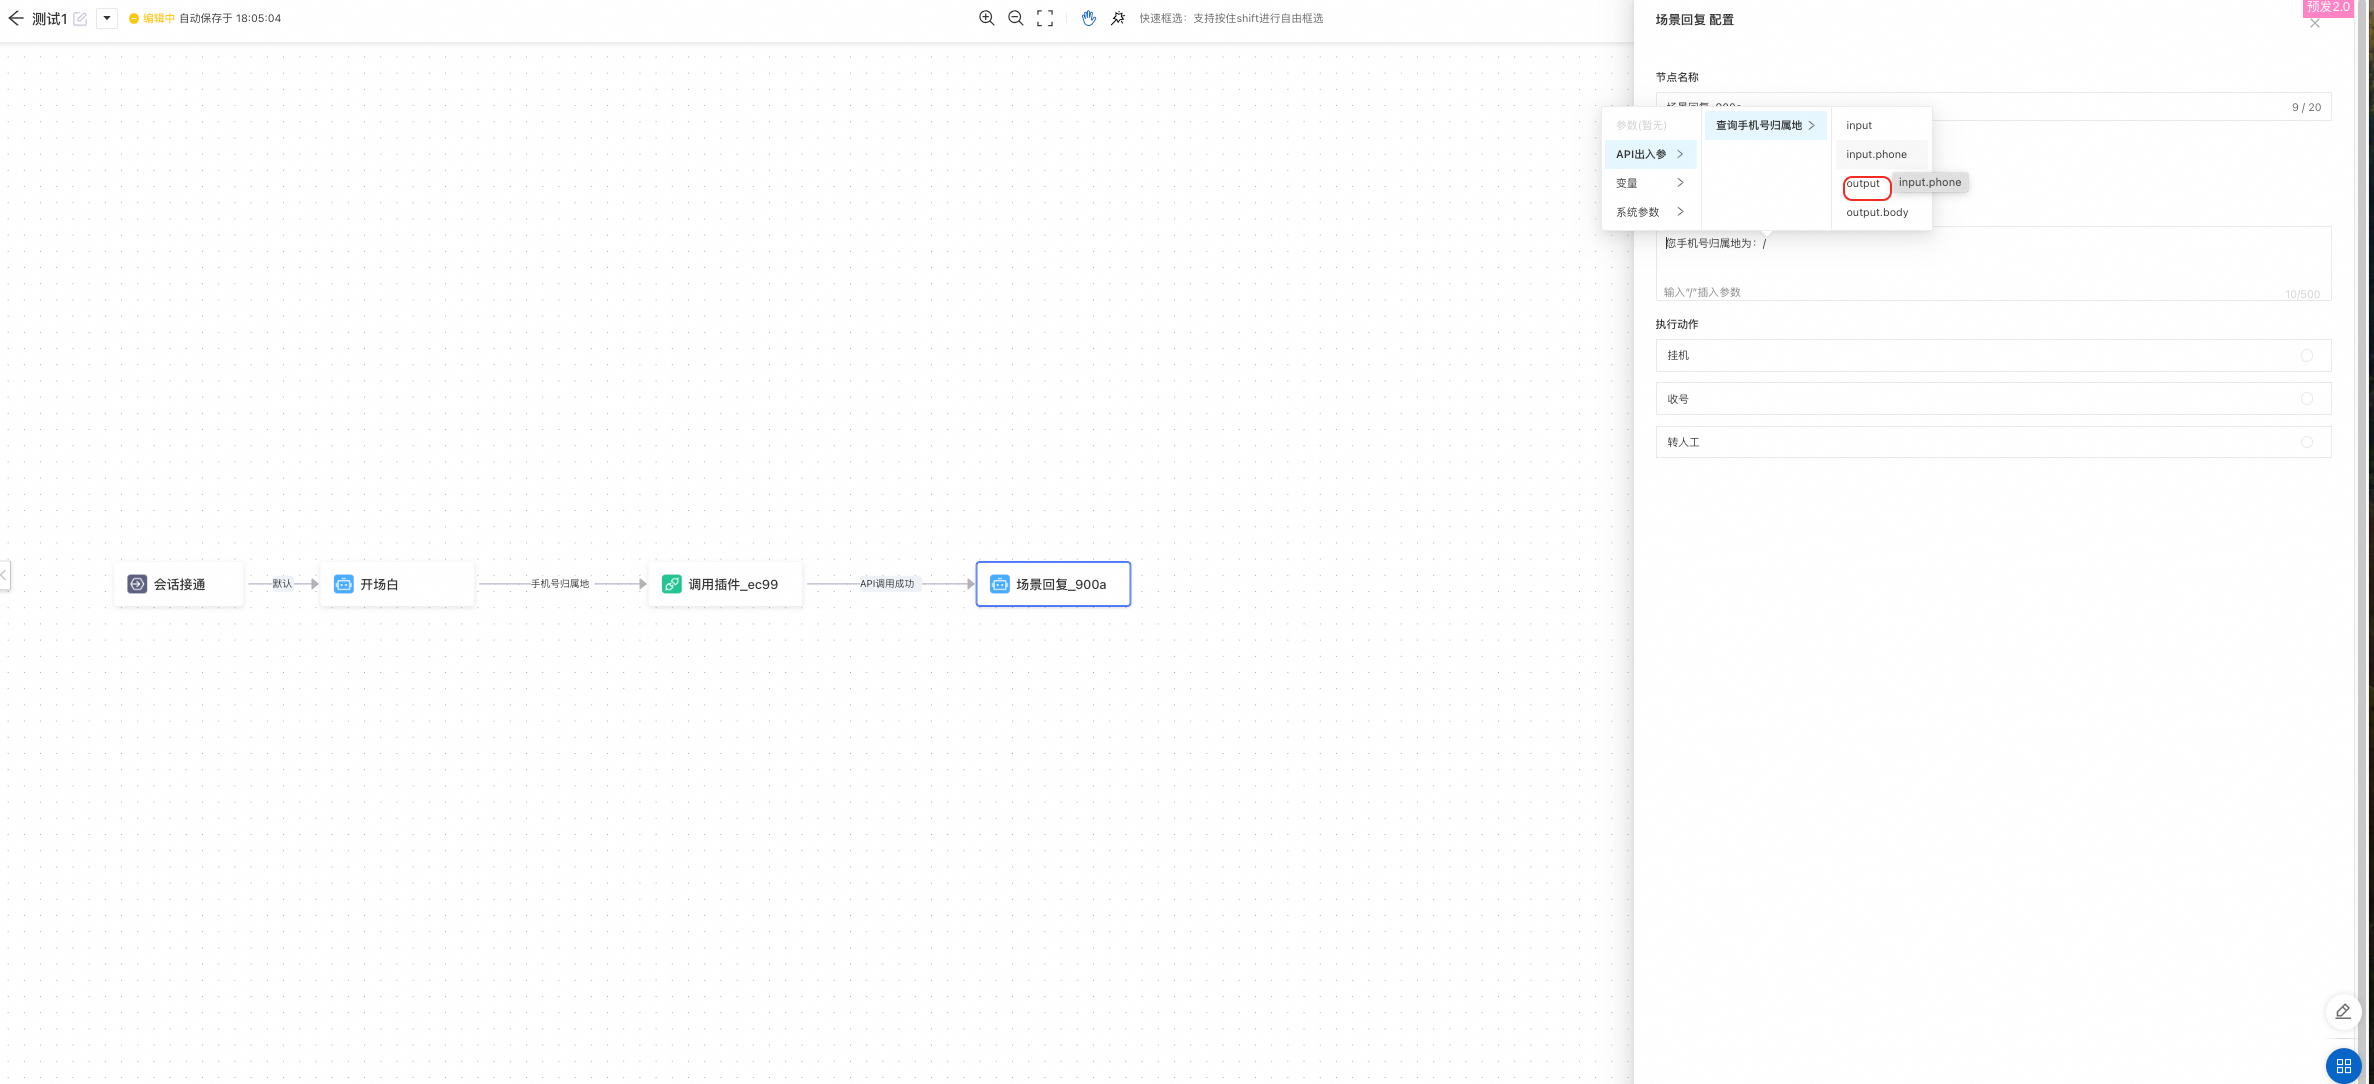Click the API调用成功 edge label

[x=887, y=584]
